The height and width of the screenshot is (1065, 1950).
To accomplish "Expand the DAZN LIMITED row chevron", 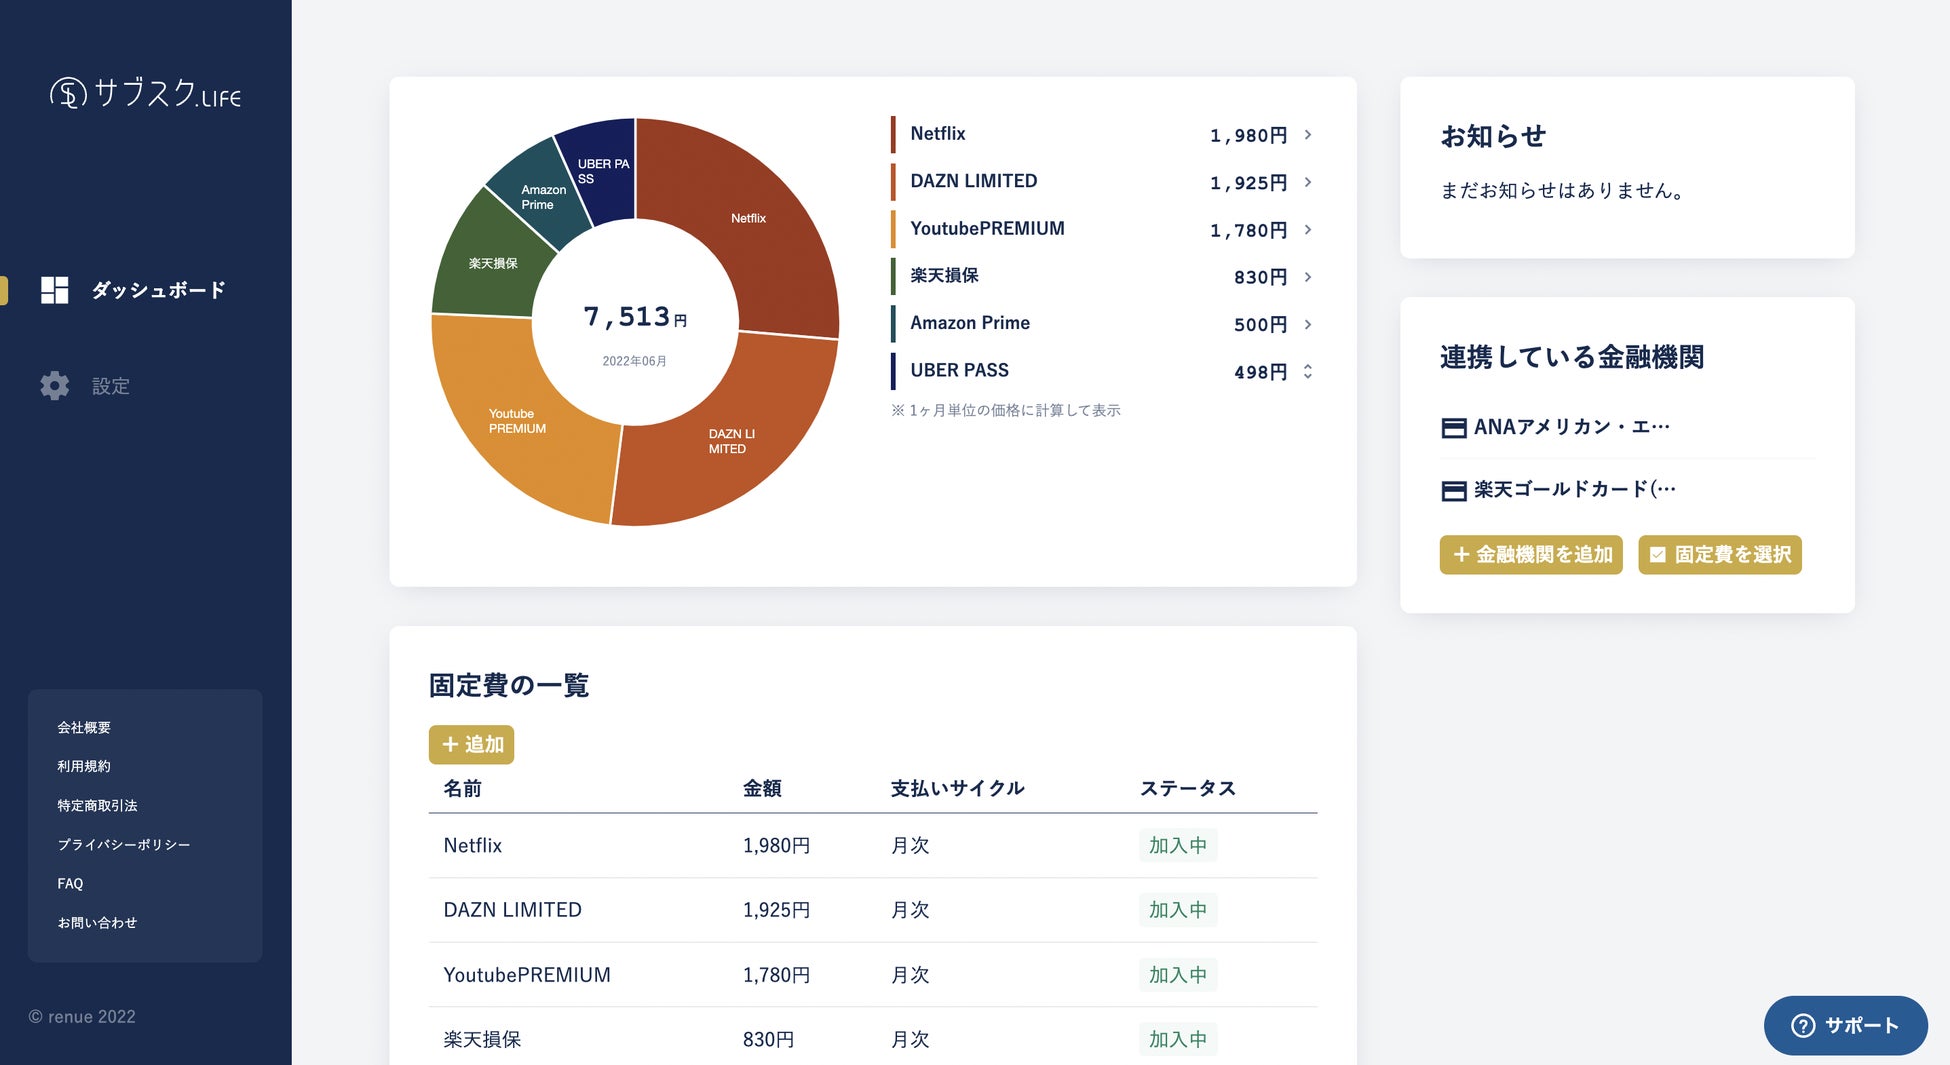I will click(x=1308, y=182).
